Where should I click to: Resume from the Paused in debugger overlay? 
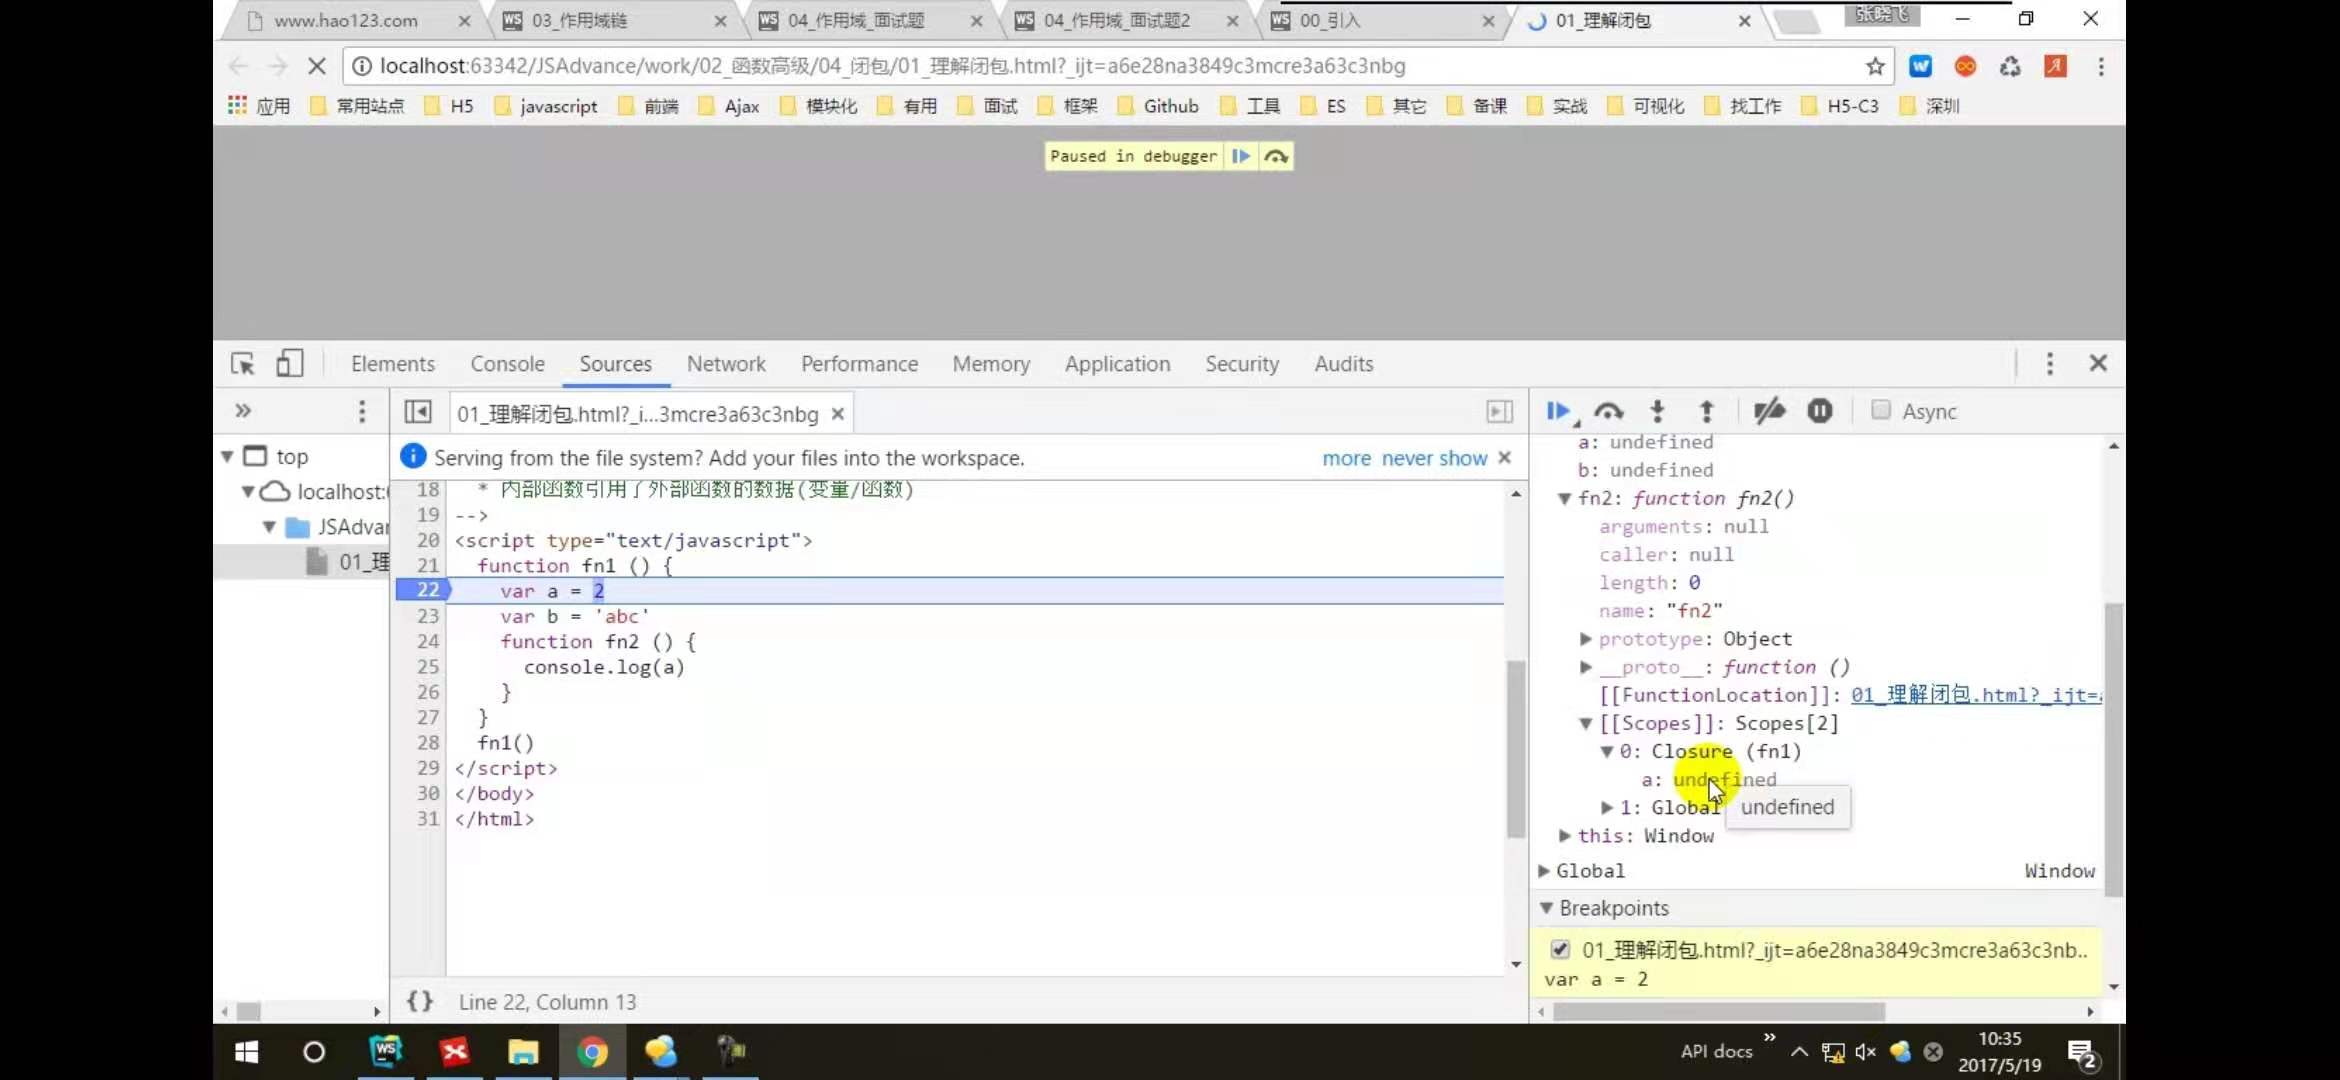pyautogui.click(x=1240, y=156)
